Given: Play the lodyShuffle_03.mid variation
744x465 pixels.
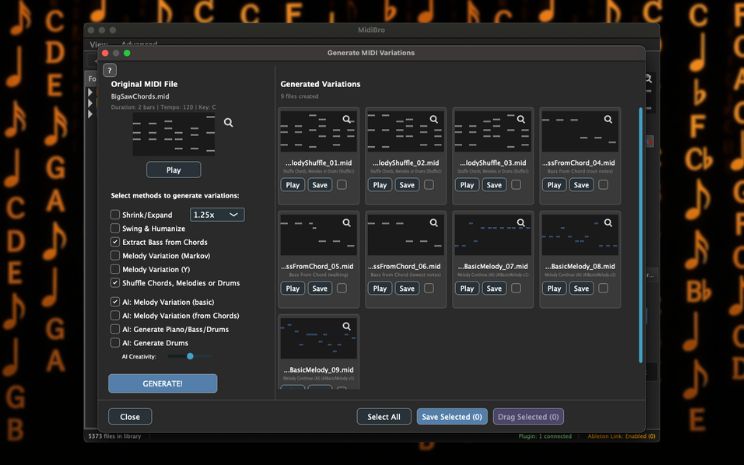Looking at the screenshot, I should tap(467, 185).
